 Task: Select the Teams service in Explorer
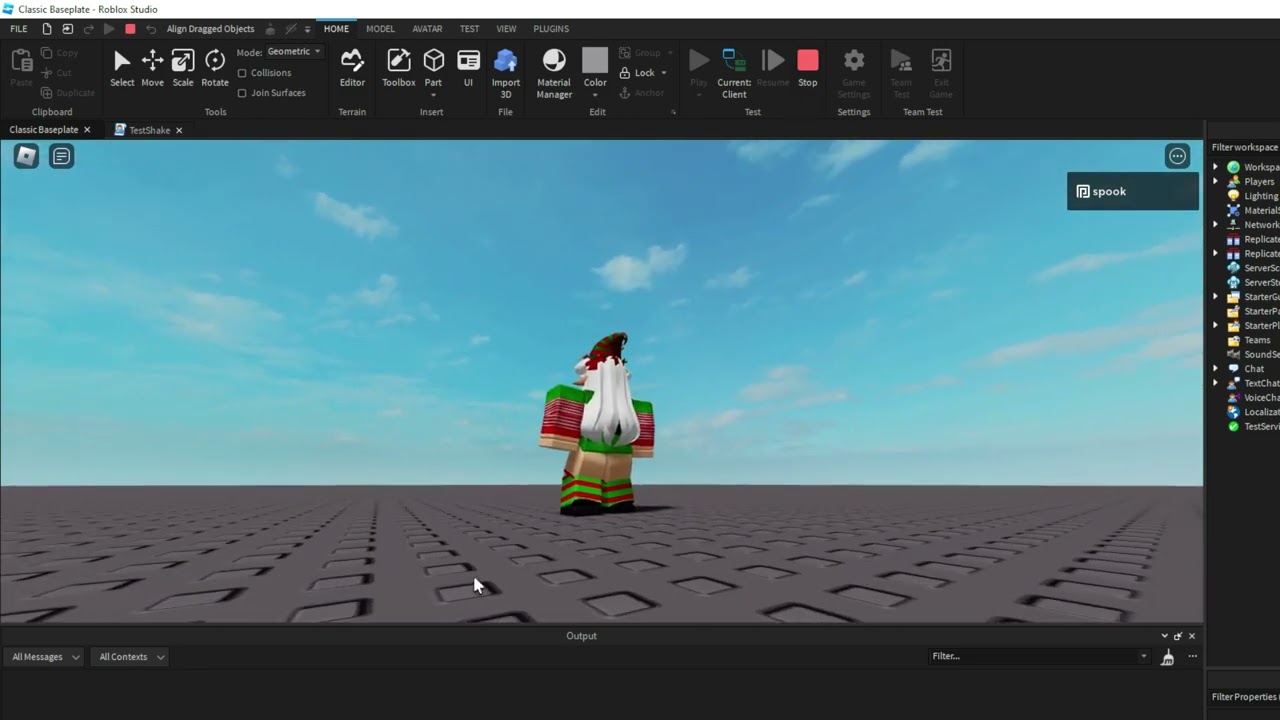click(x=1249, y=340)
